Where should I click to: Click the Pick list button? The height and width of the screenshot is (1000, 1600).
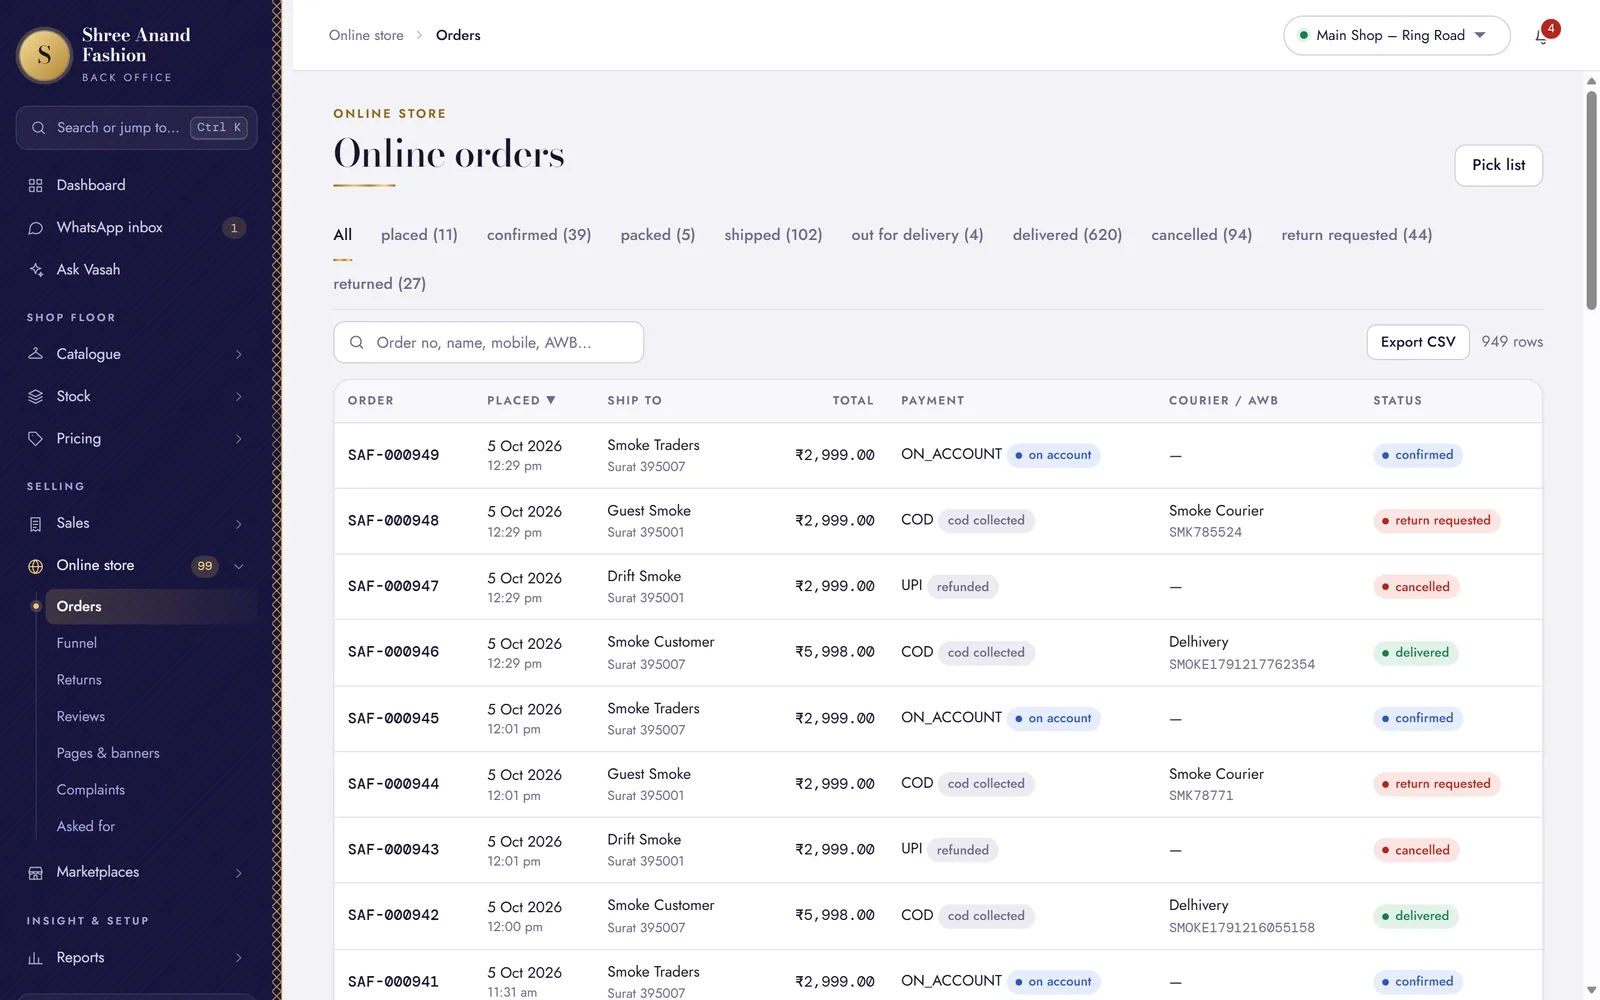coord(1498,165)
